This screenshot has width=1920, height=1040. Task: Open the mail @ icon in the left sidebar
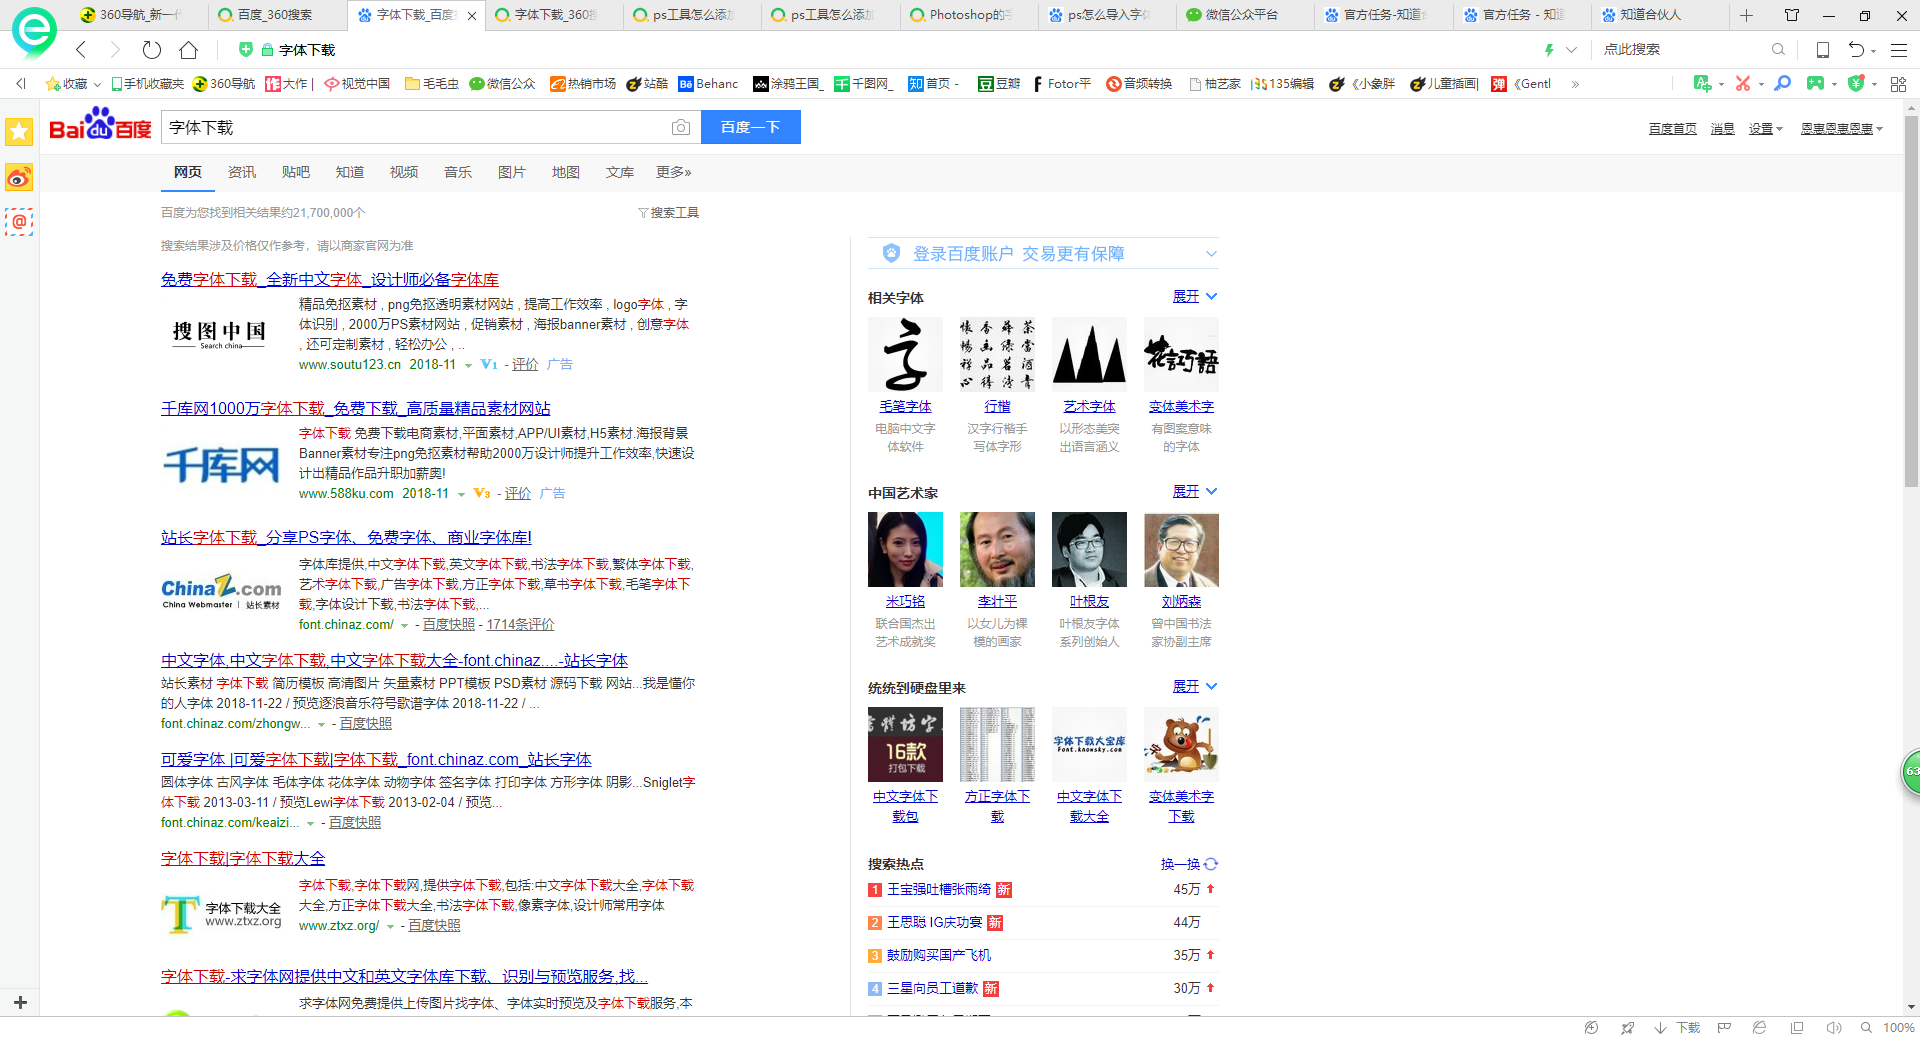click(x=19, y=222)
